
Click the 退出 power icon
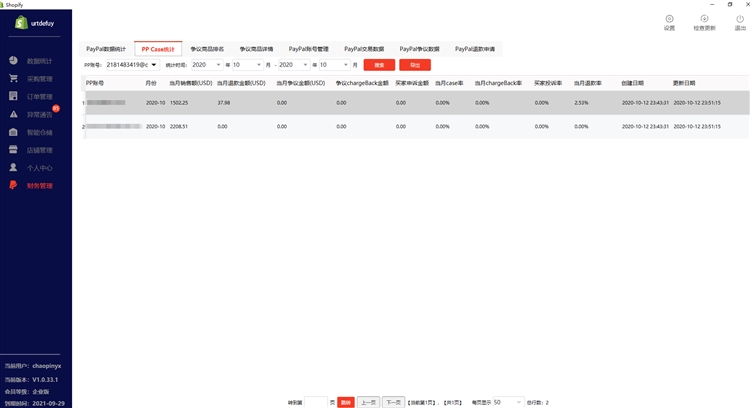[x=740, y=19]
